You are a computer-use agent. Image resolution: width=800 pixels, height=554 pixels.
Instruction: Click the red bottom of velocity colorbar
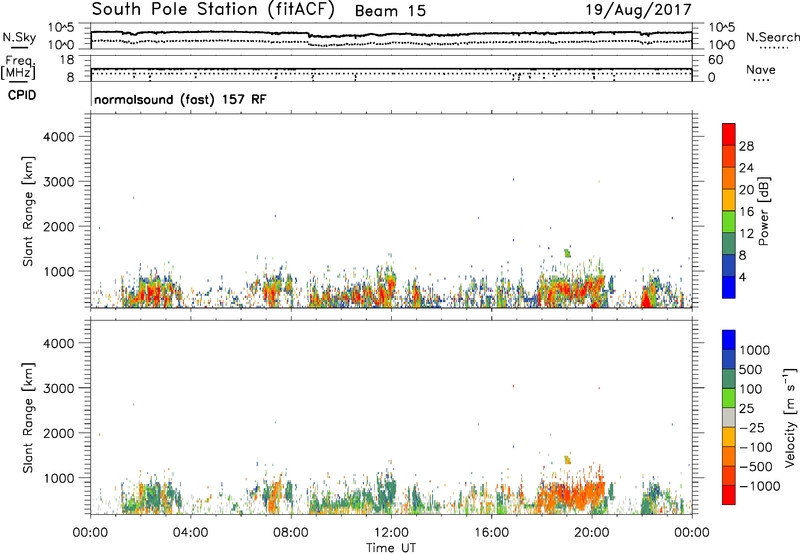[x=729, y=495]
